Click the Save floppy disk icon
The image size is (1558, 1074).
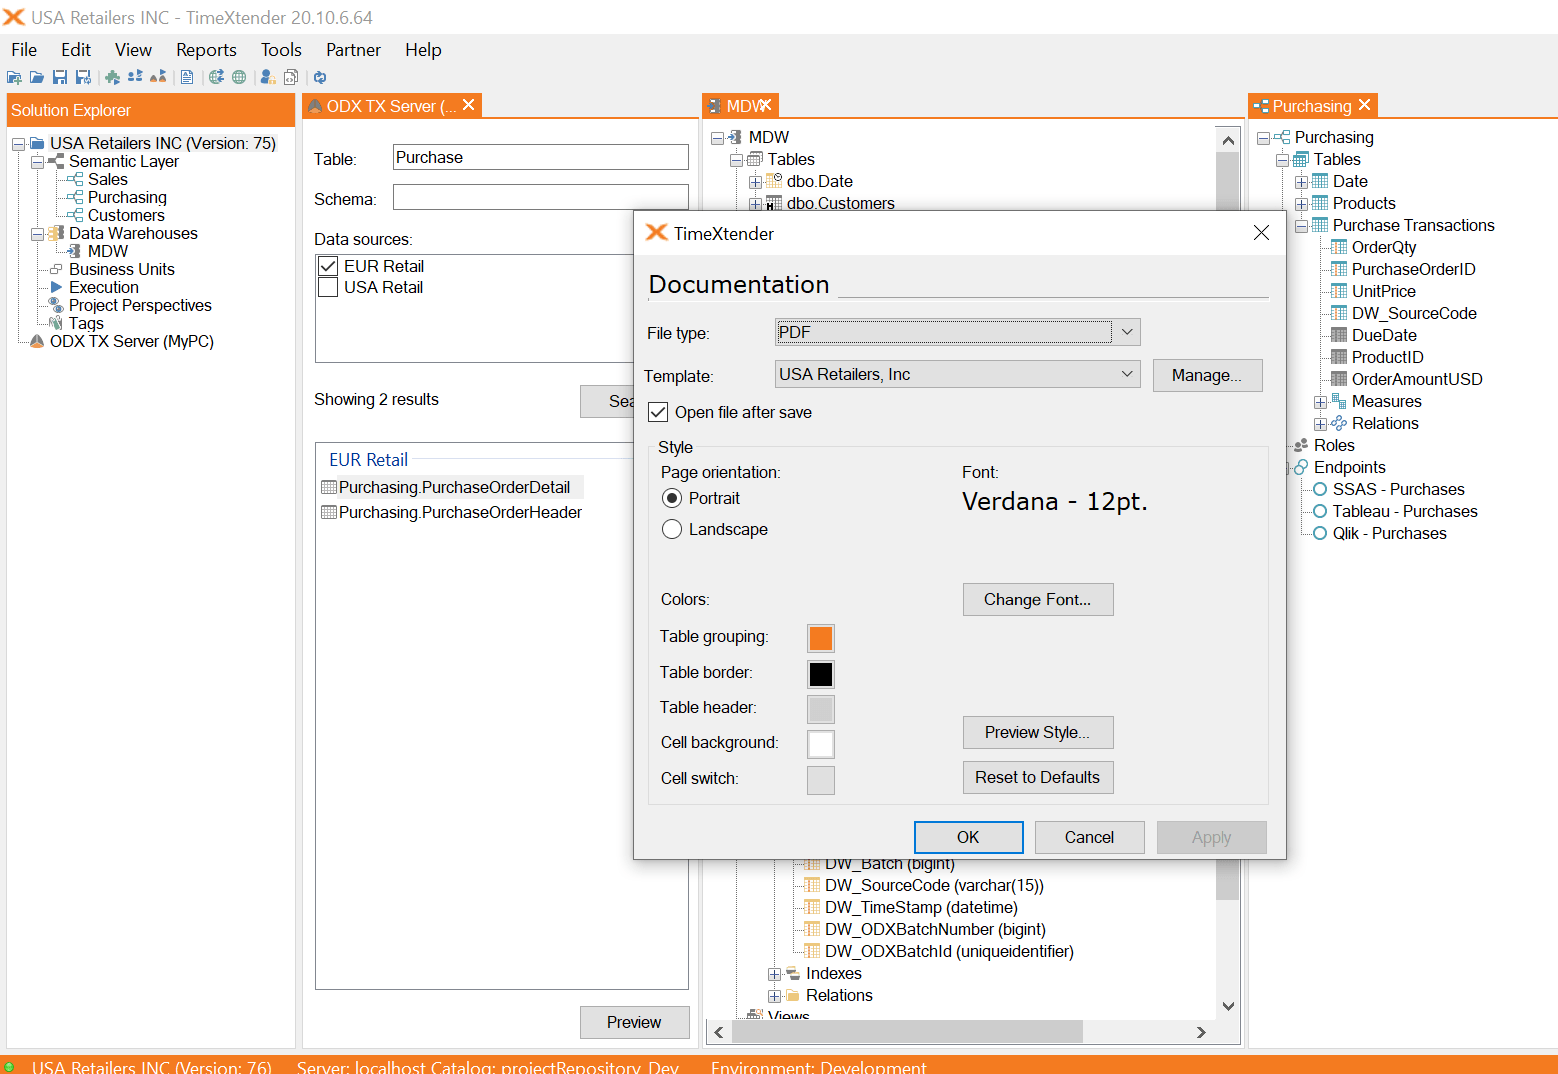point(60,77)
